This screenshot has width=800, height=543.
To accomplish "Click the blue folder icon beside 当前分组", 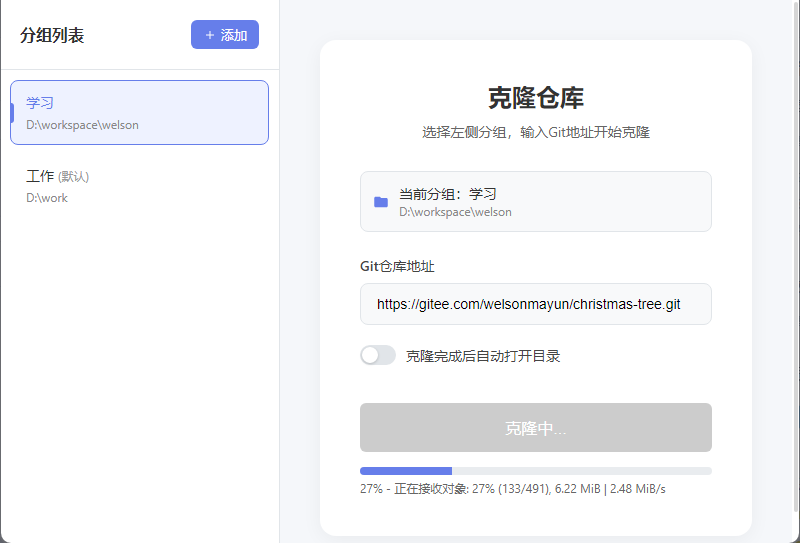I will click(381, 202).
